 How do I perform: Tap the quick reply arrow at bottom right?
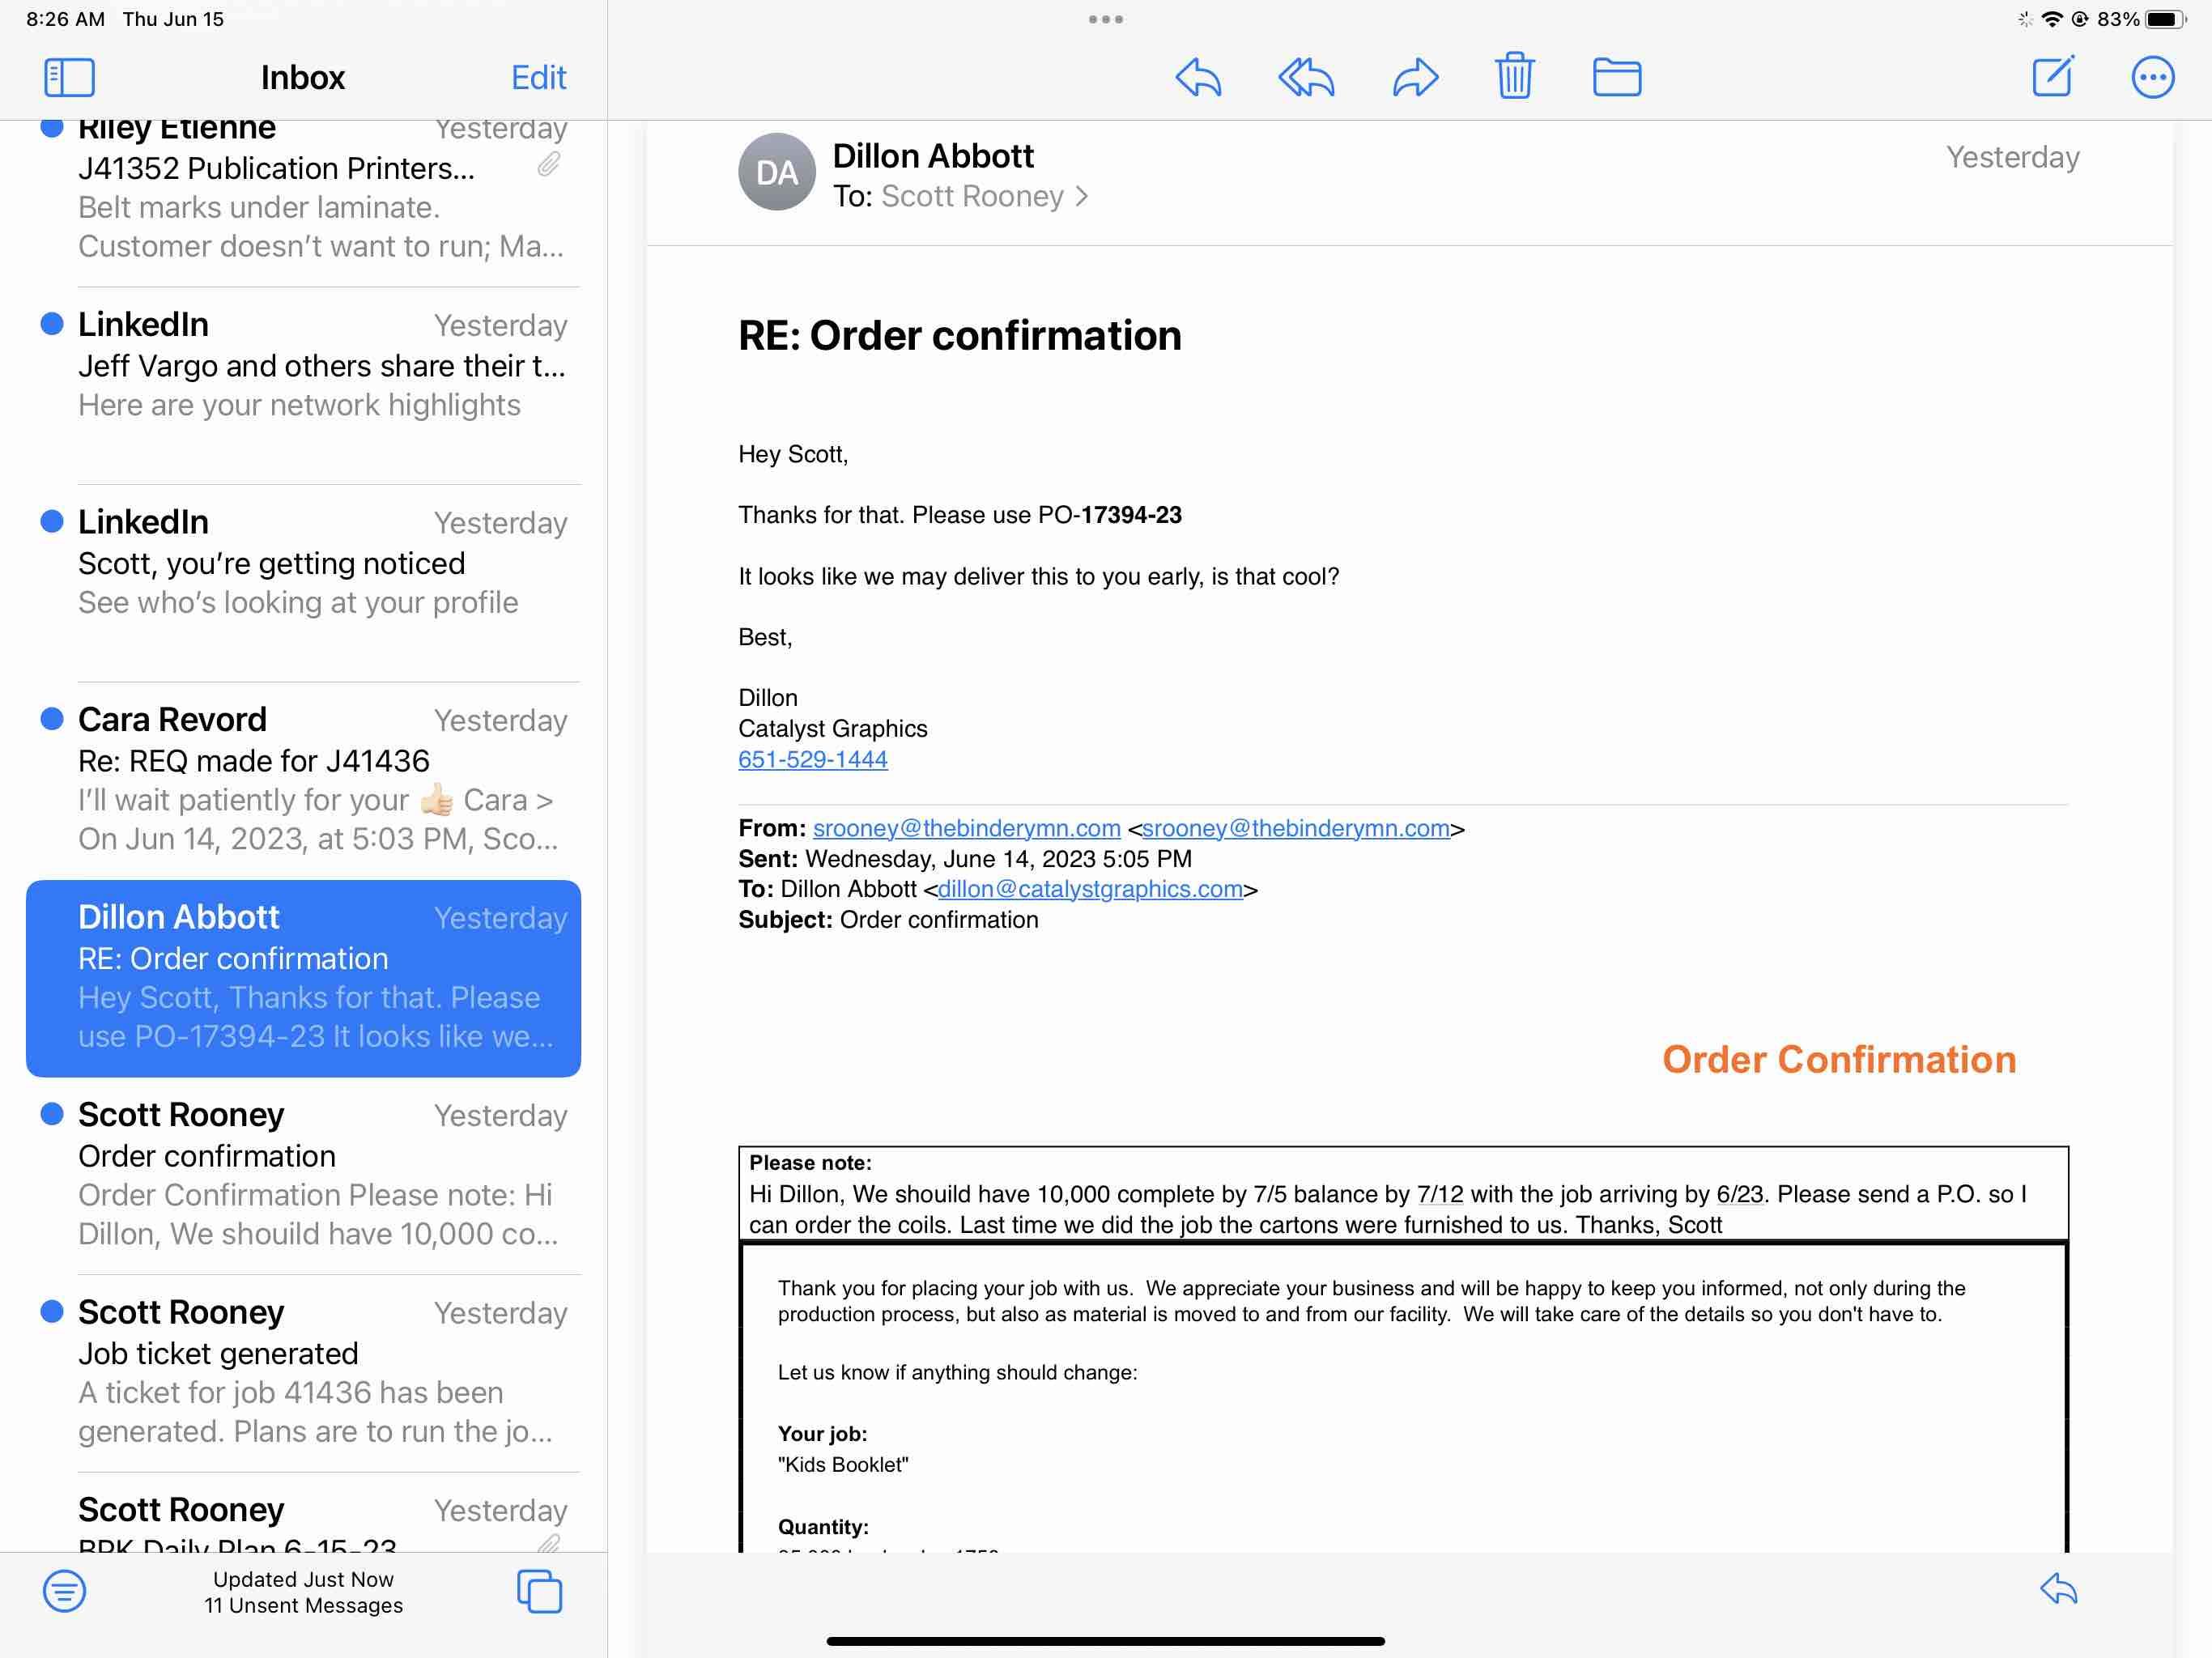pyautogui.click(x=2058, y=1588)
